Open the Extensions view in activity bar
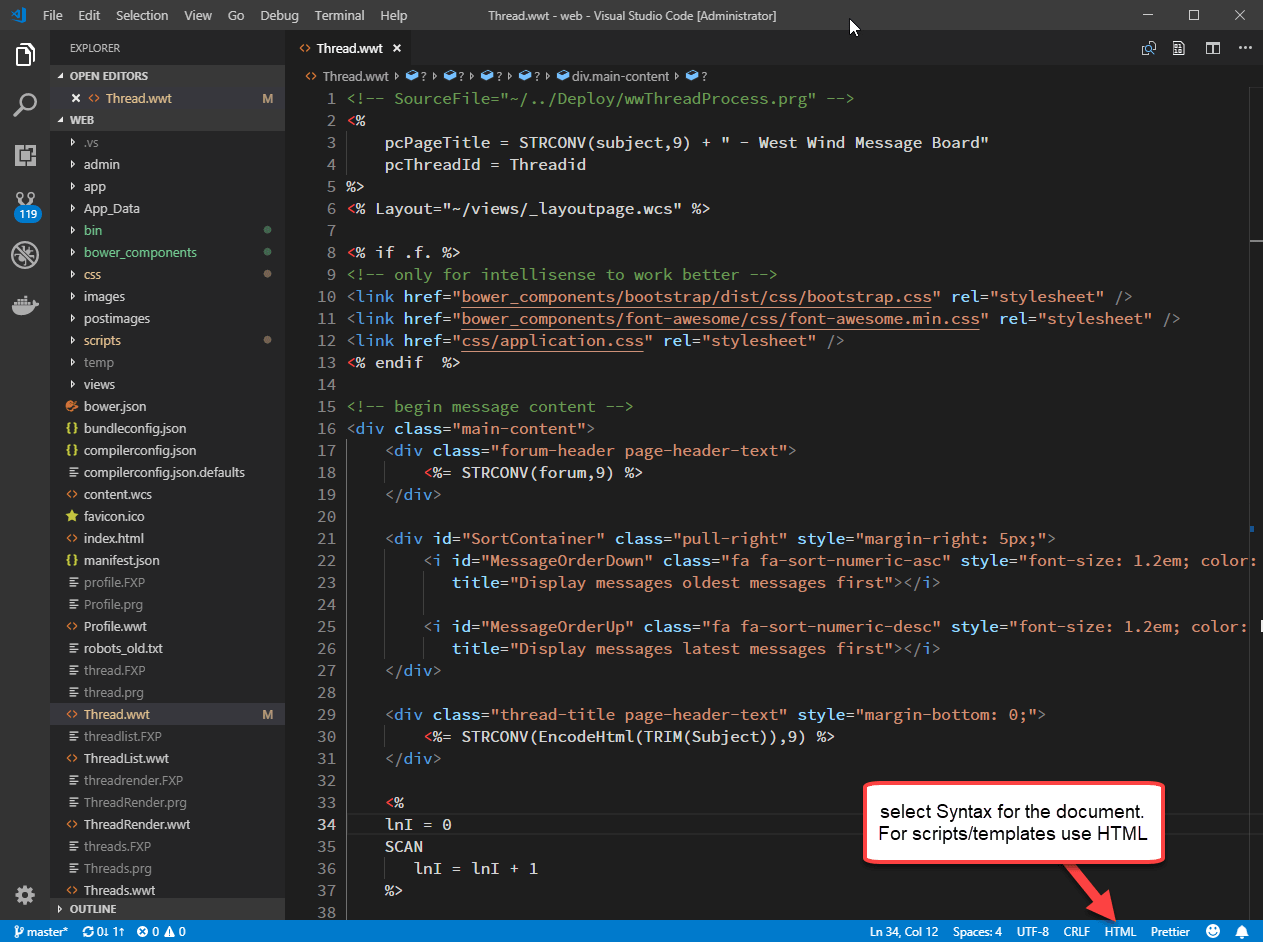The height and width of the screenshot is (942, 1263). [x=25, y=155]
